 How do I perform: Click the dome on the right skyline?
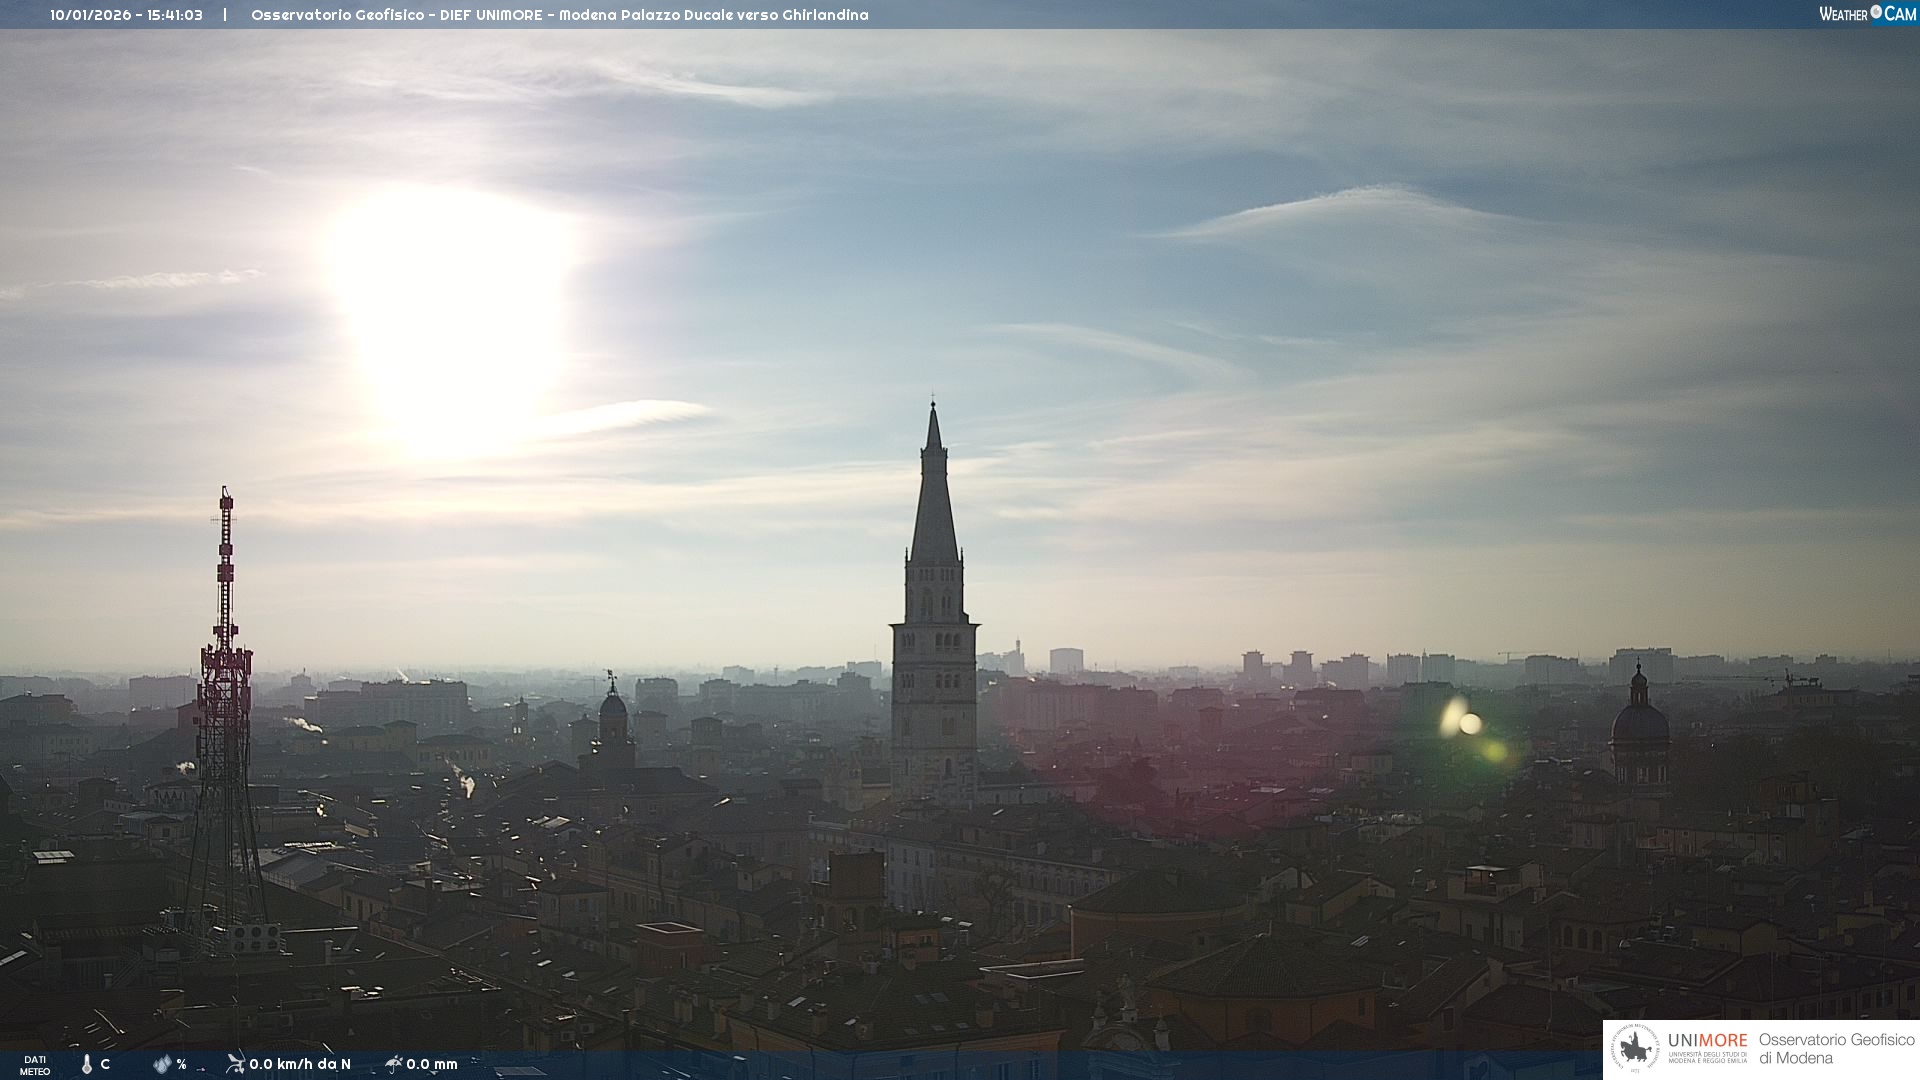tap(1640, 722)
